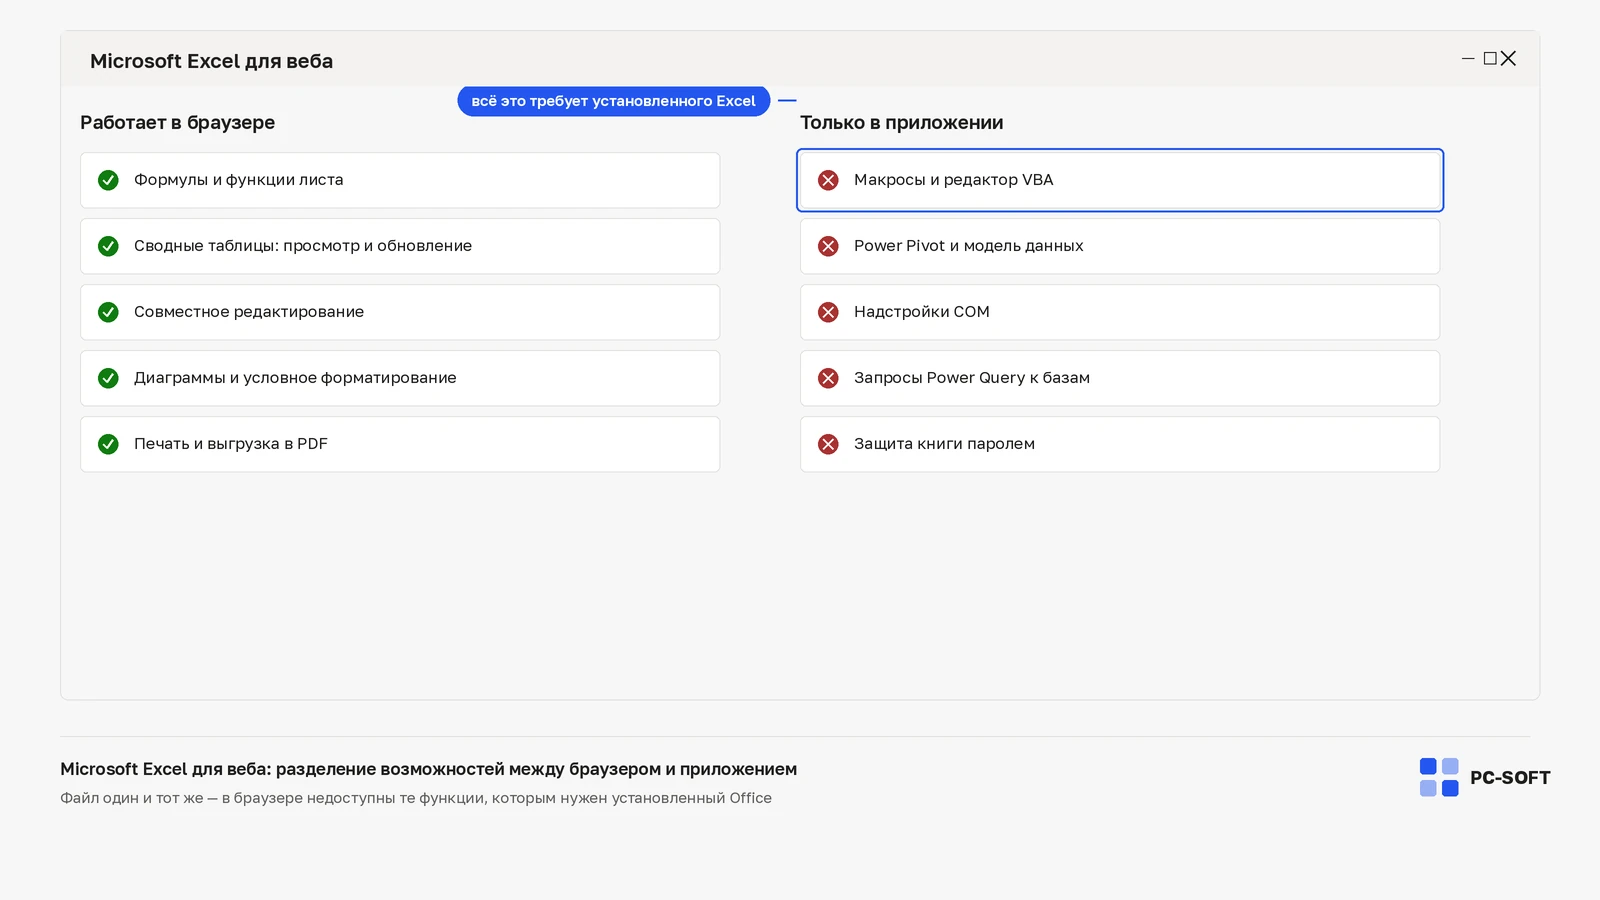The width and height of the screenshot is (1600, 900).
Task: Click green check icon beside Совместное редактирование
Action: click(108, 312)
